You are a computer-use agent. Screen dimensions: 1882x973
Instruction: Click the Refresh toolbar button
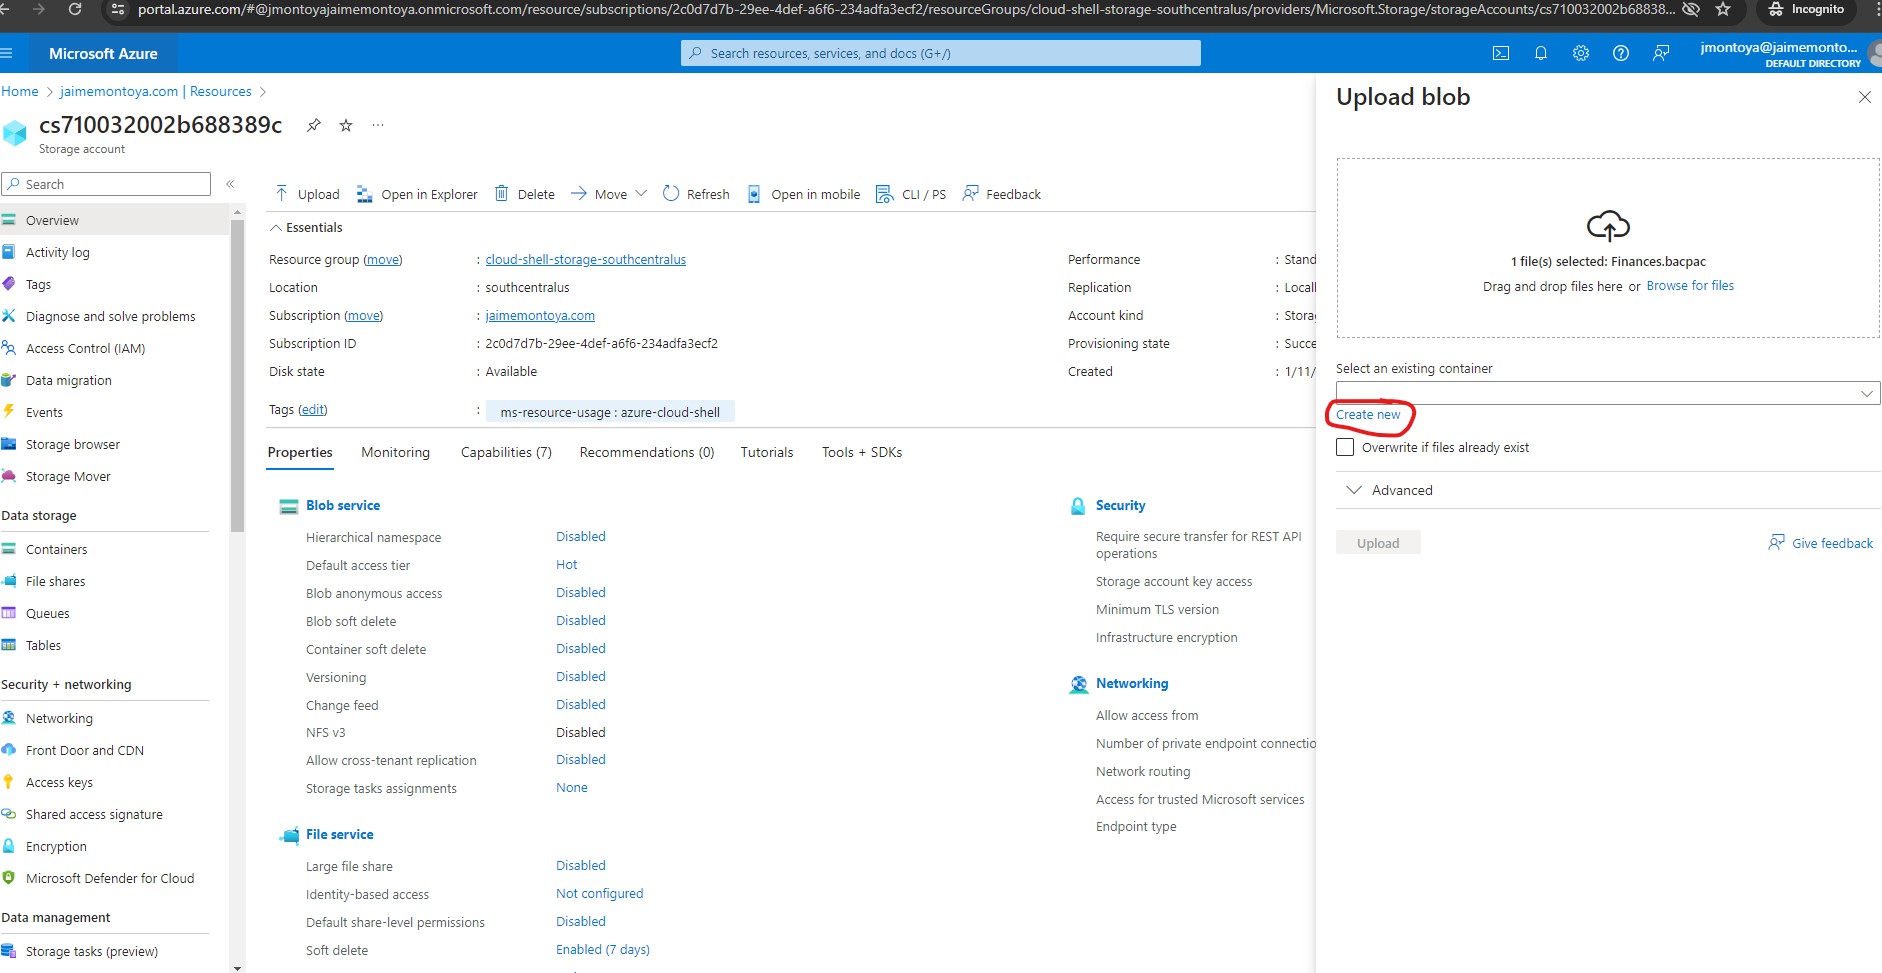(x=696, y=194)
